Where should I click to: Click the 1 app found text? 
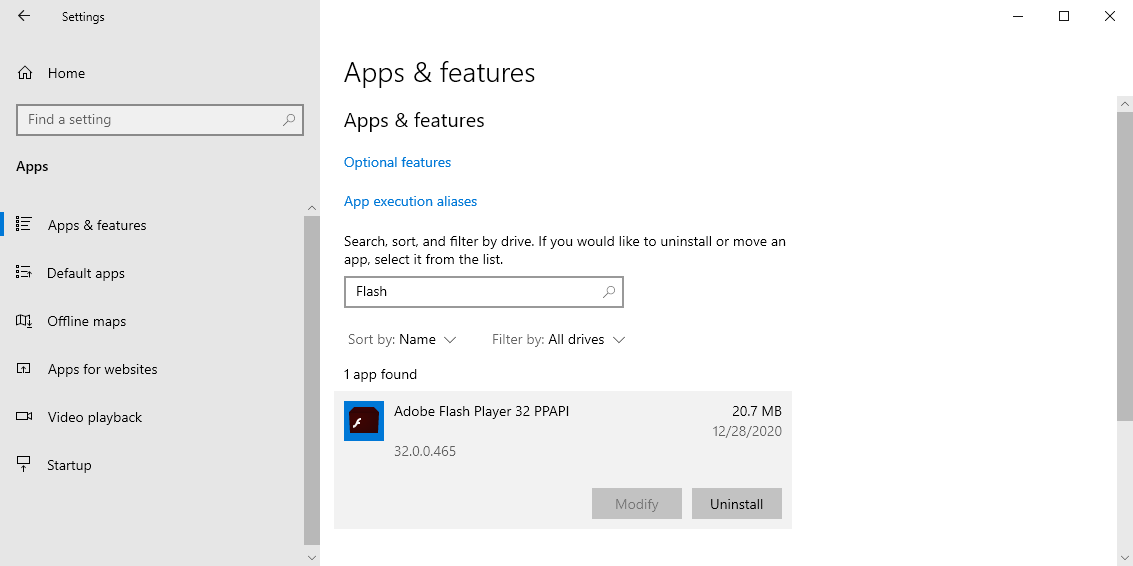tap(380, 374)
